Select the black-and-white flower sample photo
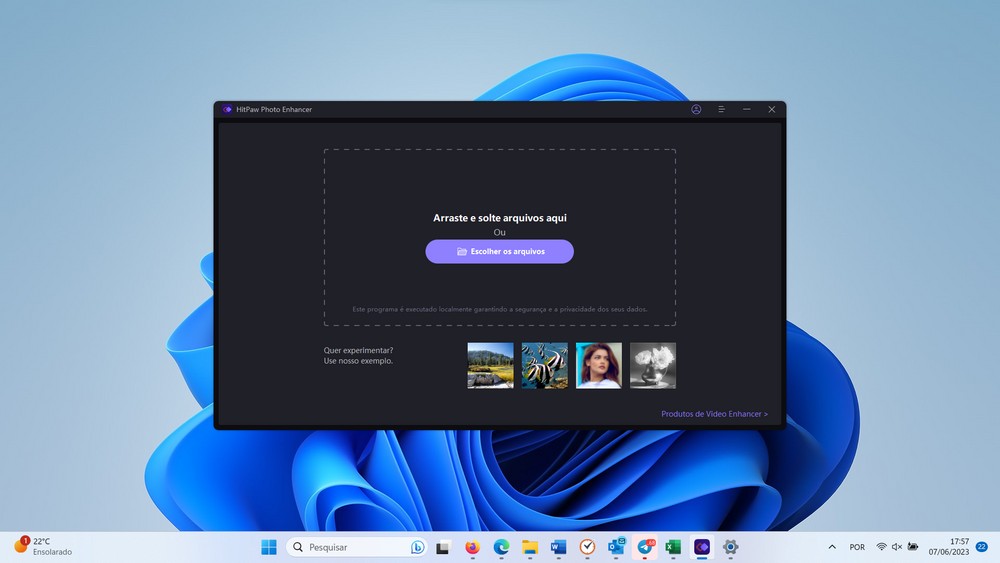 tap(653, 366)
